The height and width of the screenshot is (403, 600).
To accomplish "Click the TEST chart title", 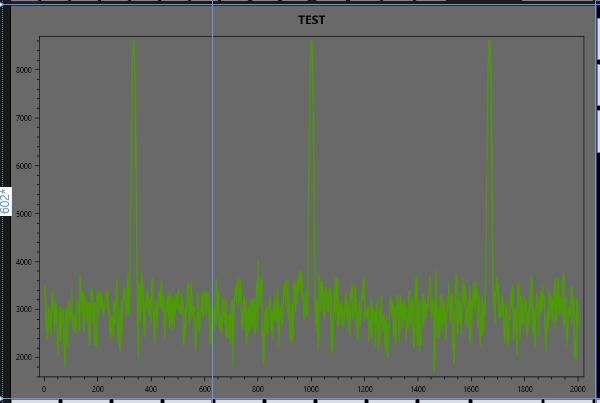I will click(311, 20).
